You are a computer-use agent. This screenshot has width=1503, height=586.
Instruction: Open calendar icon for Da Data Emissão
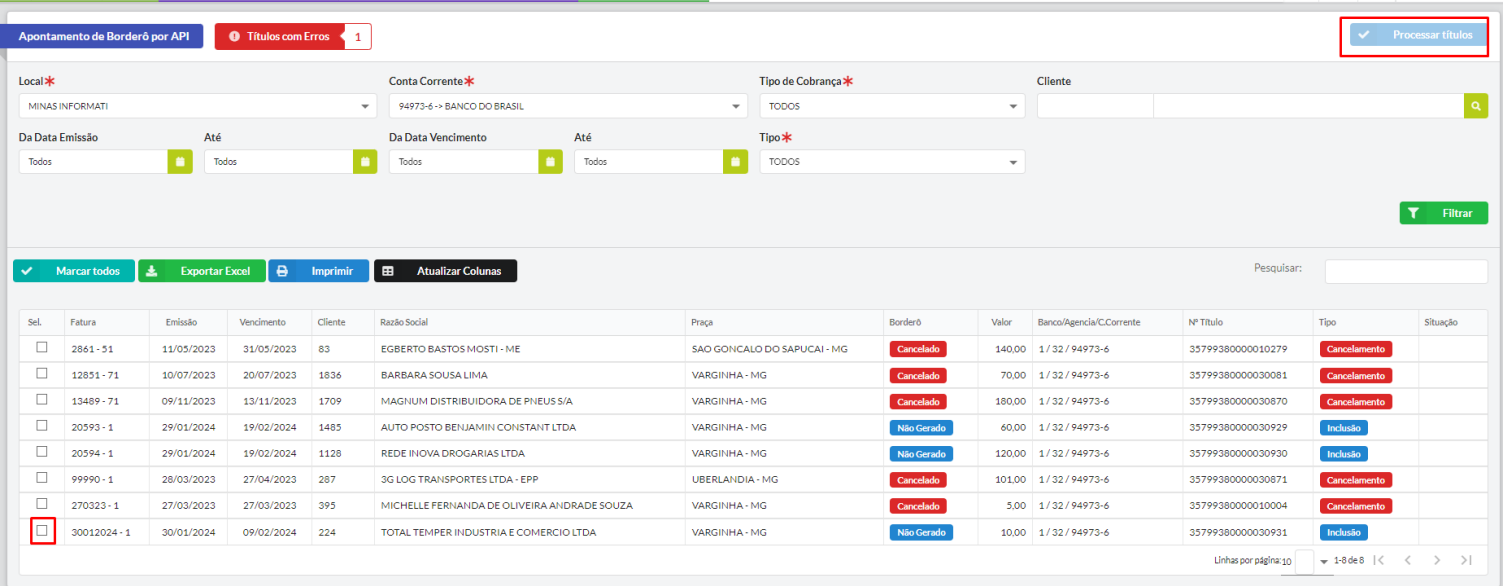click(180, 161)
